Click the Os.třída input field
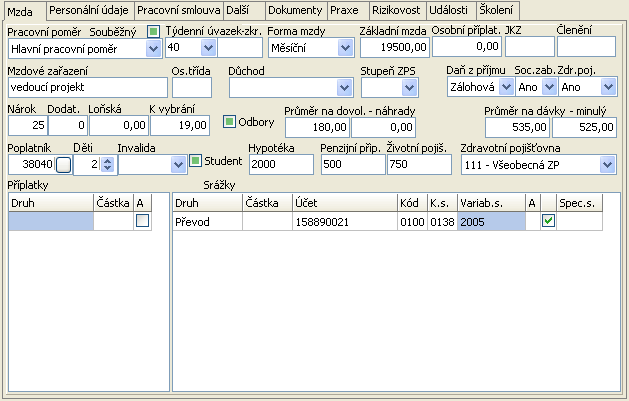The height and width of the screenshot is (401, 629). 192,87
